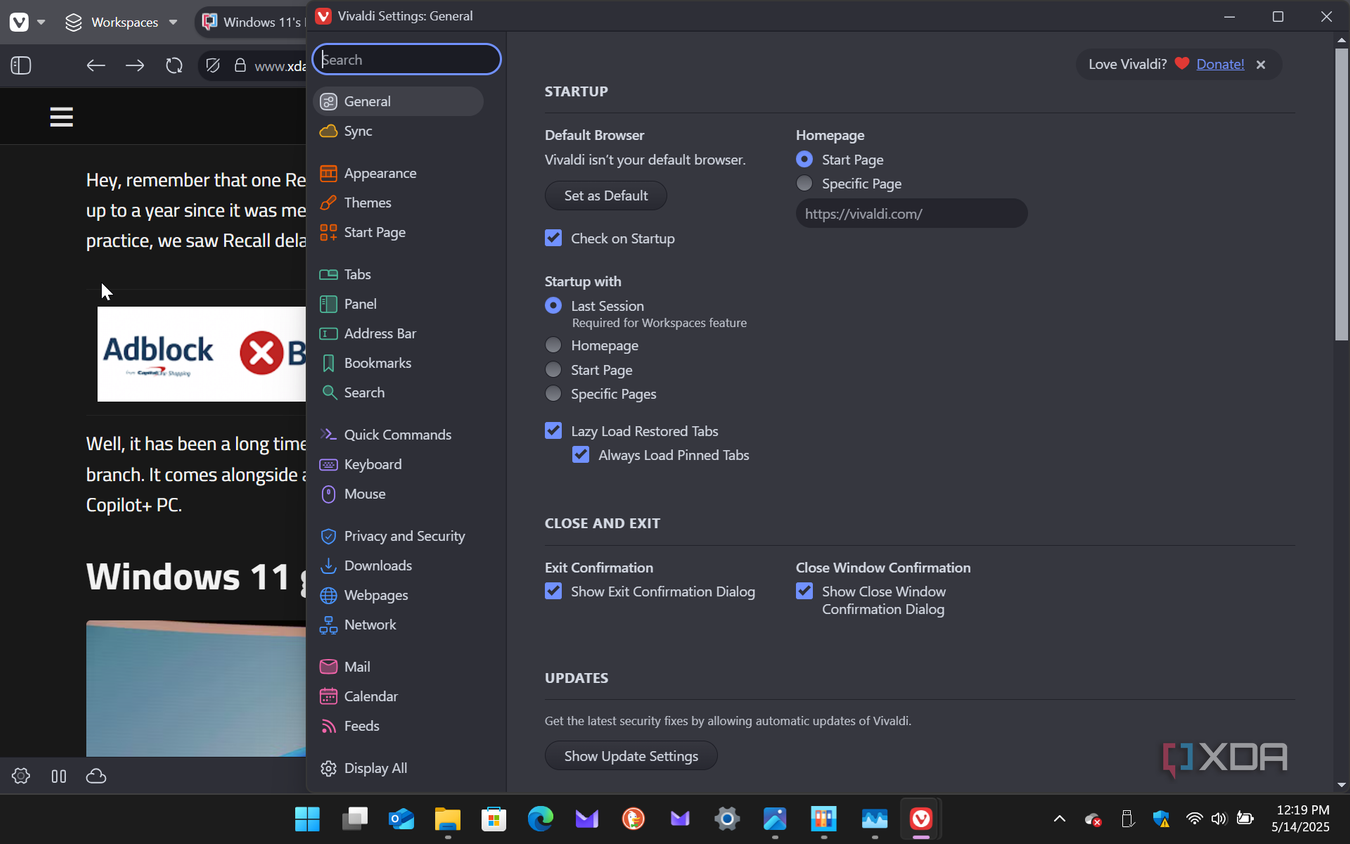Viewport: 1350px width, 844px height.
Task: Open File Explorer from the taskbar
Action: pyautogui.click(x=447, y=820)
